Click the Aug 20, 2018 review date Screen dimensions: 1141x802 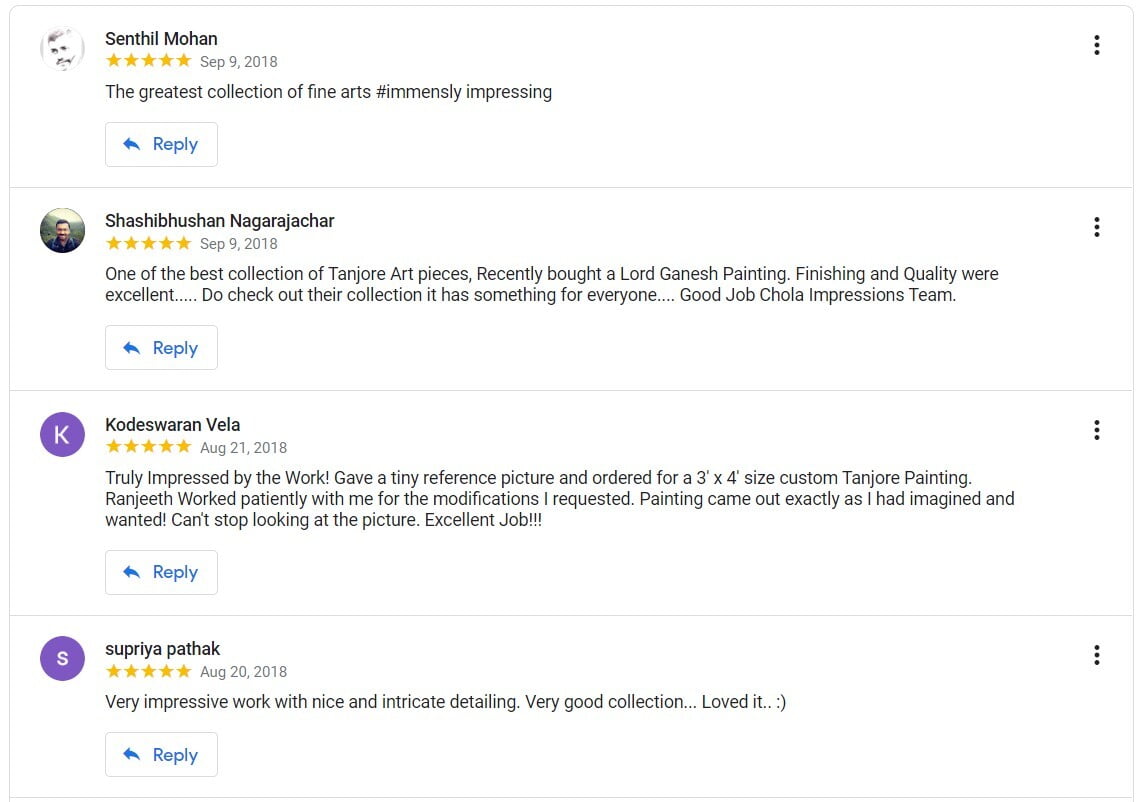point(243,672)
